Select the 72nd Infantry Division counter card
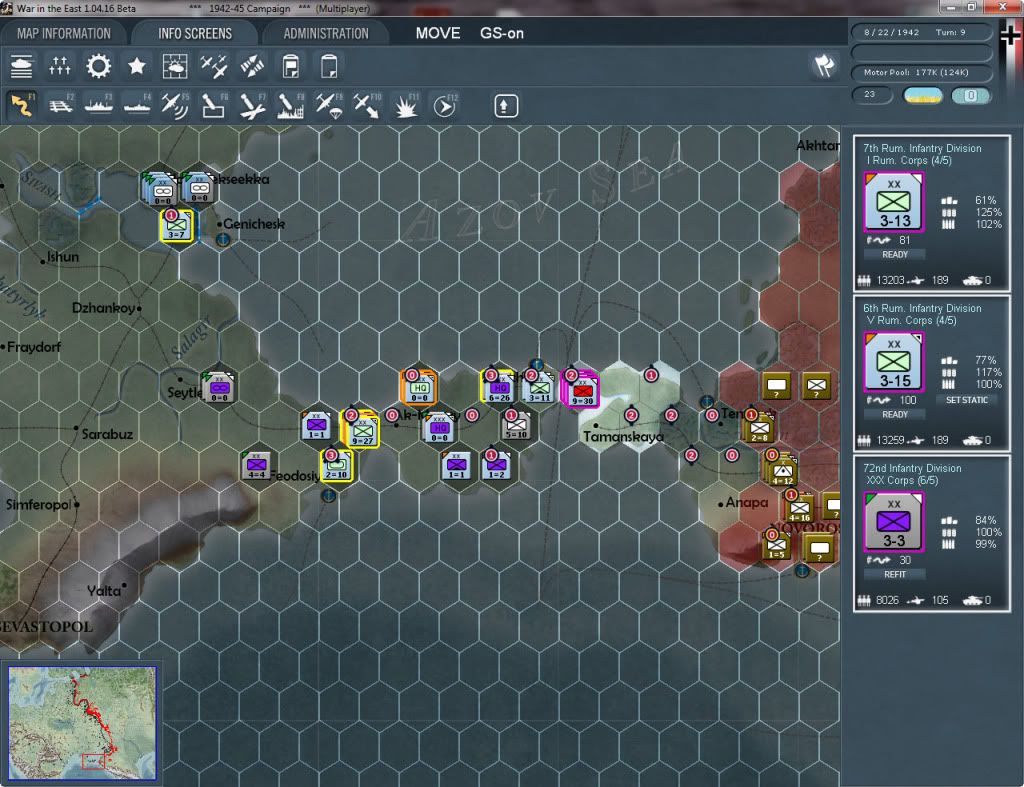Image resolution: width=1024 pixels, height=787 pixels. [x=894, y=522]
